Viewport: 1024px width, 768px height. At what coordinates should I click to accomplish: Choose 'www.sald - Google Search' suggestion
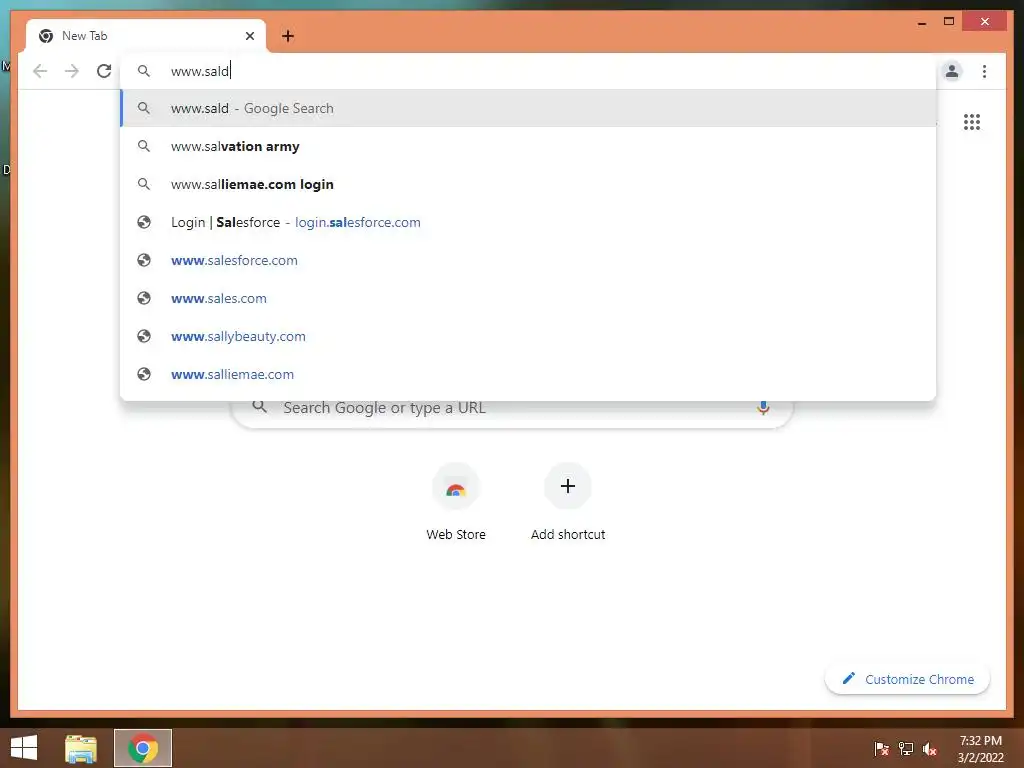point(528,108)
